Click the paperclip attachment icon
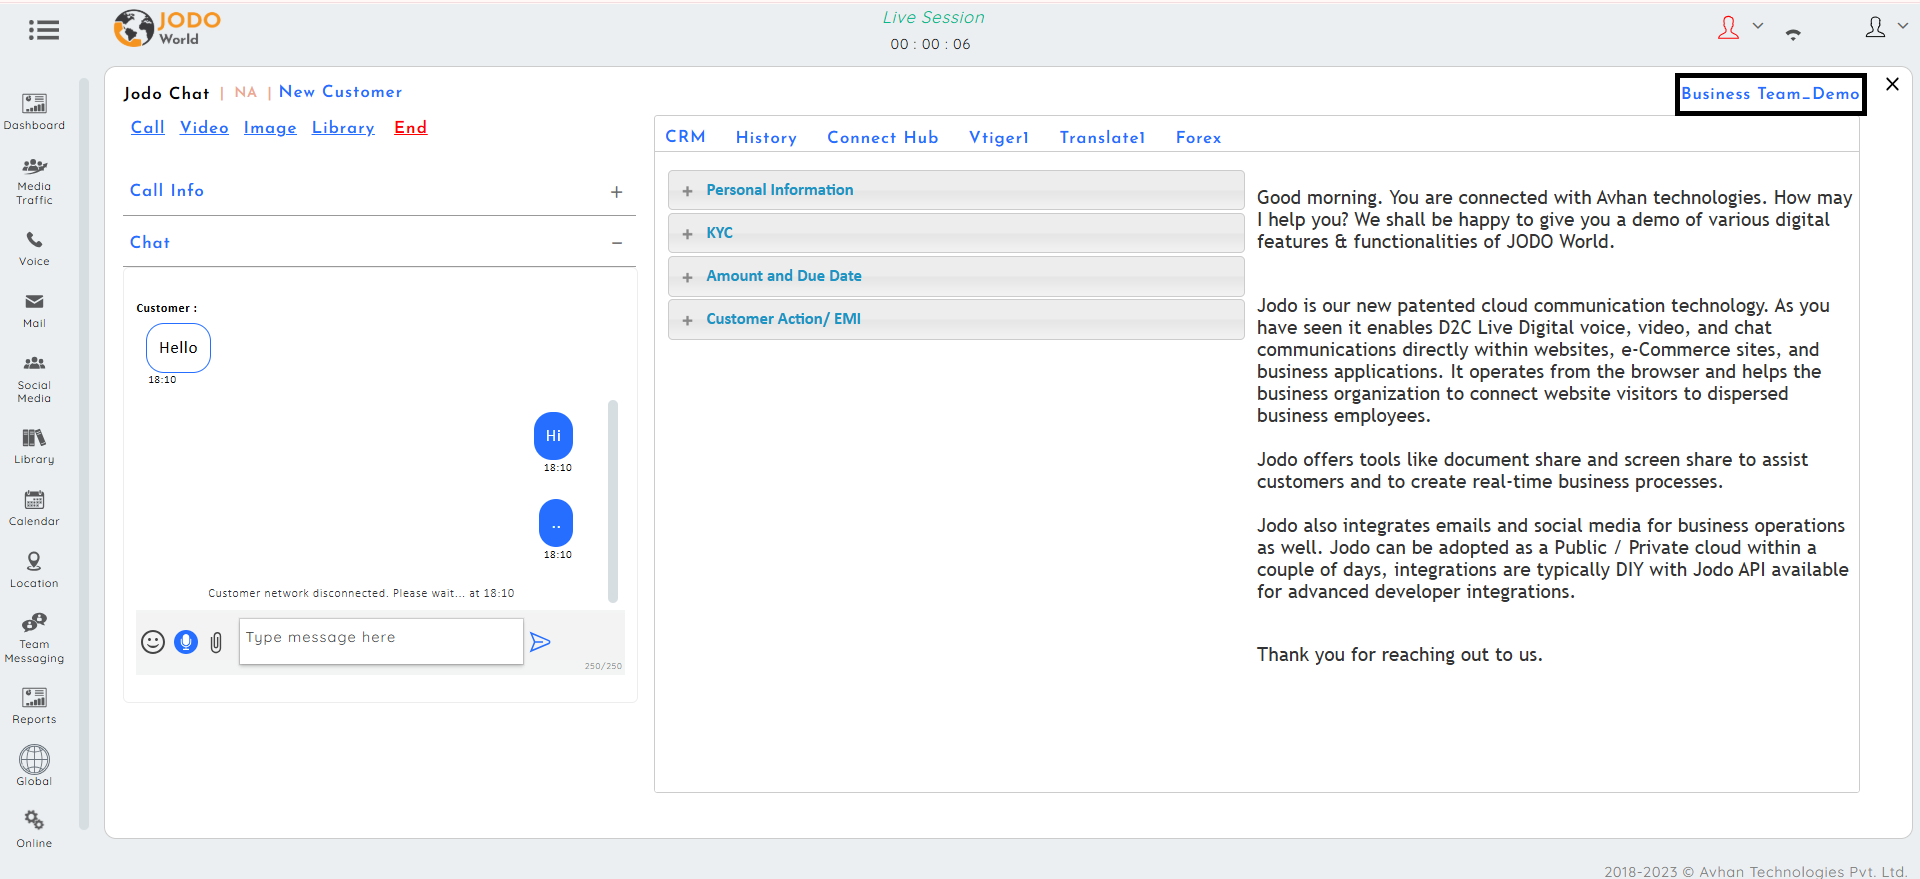 point(216,642)
